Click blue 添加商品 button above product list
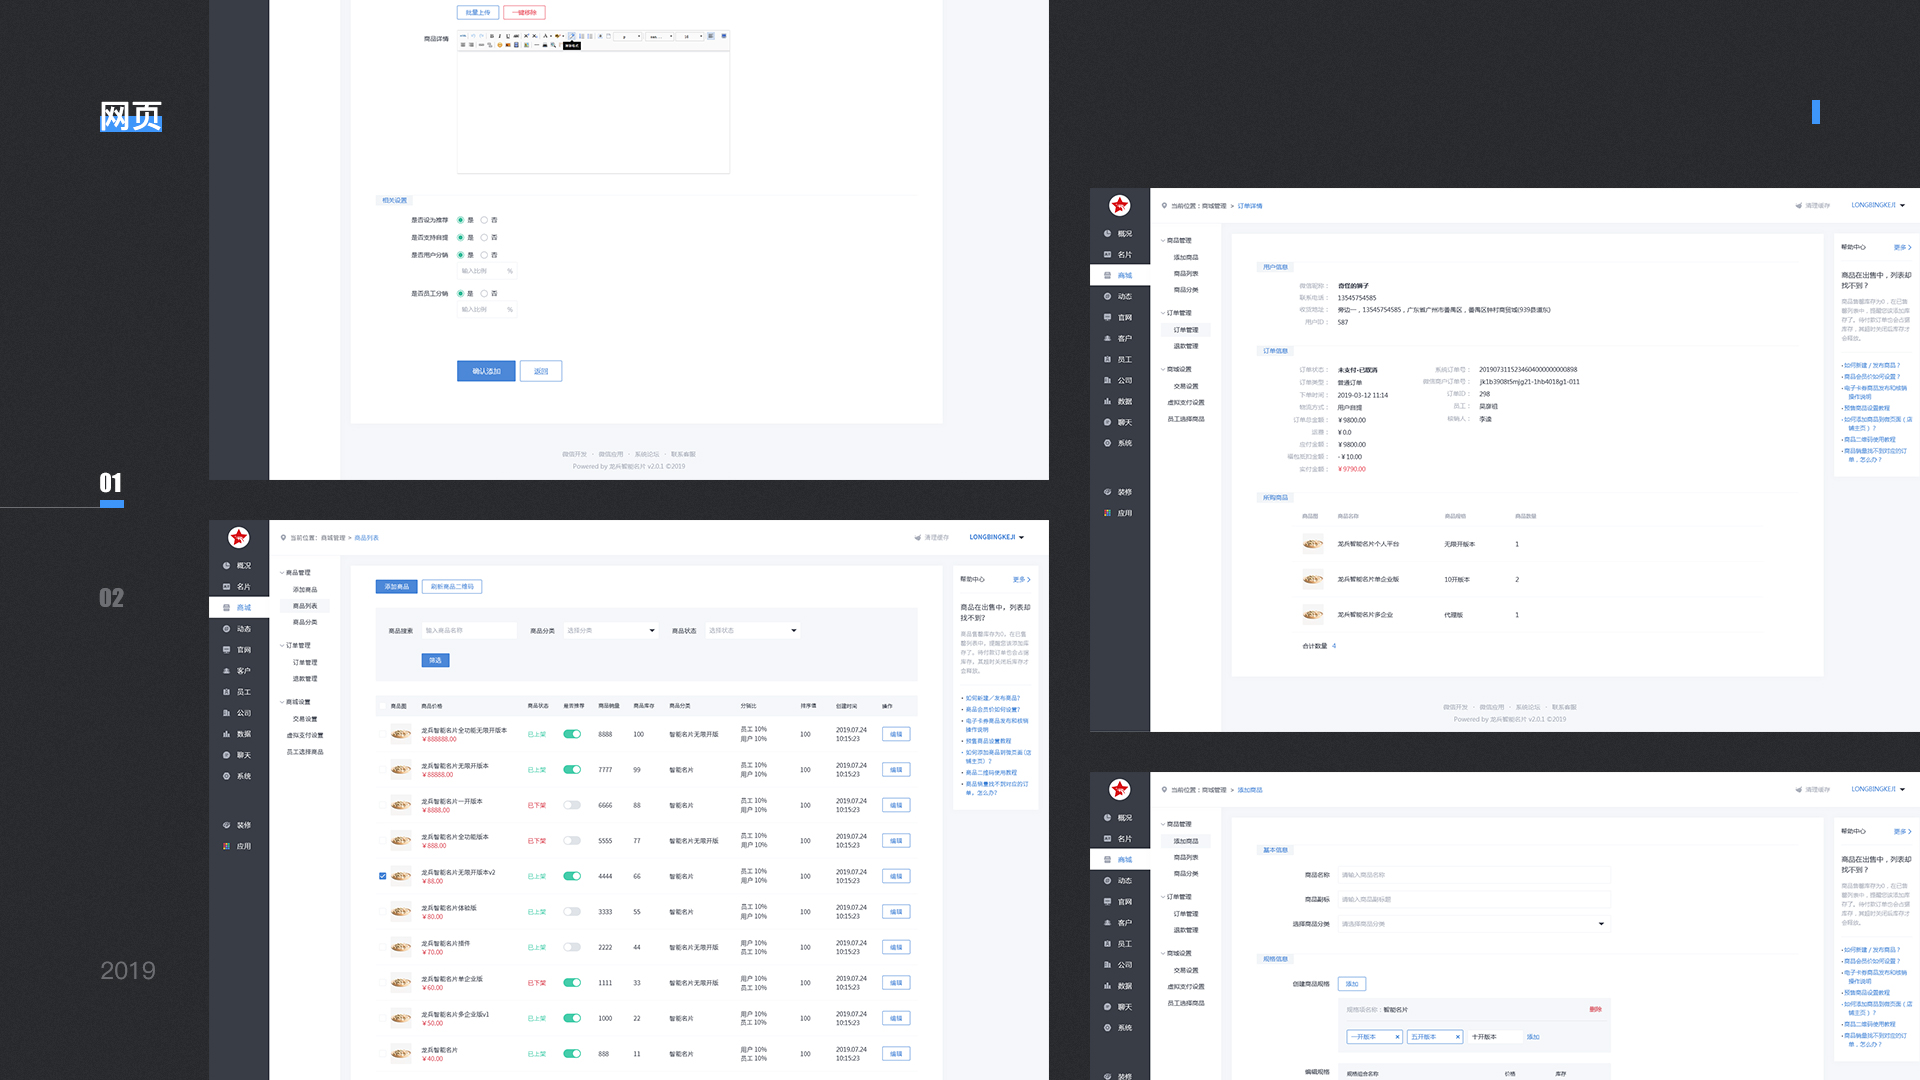This screenshot has height=1080, width=1920. click(x=397, y=587)
